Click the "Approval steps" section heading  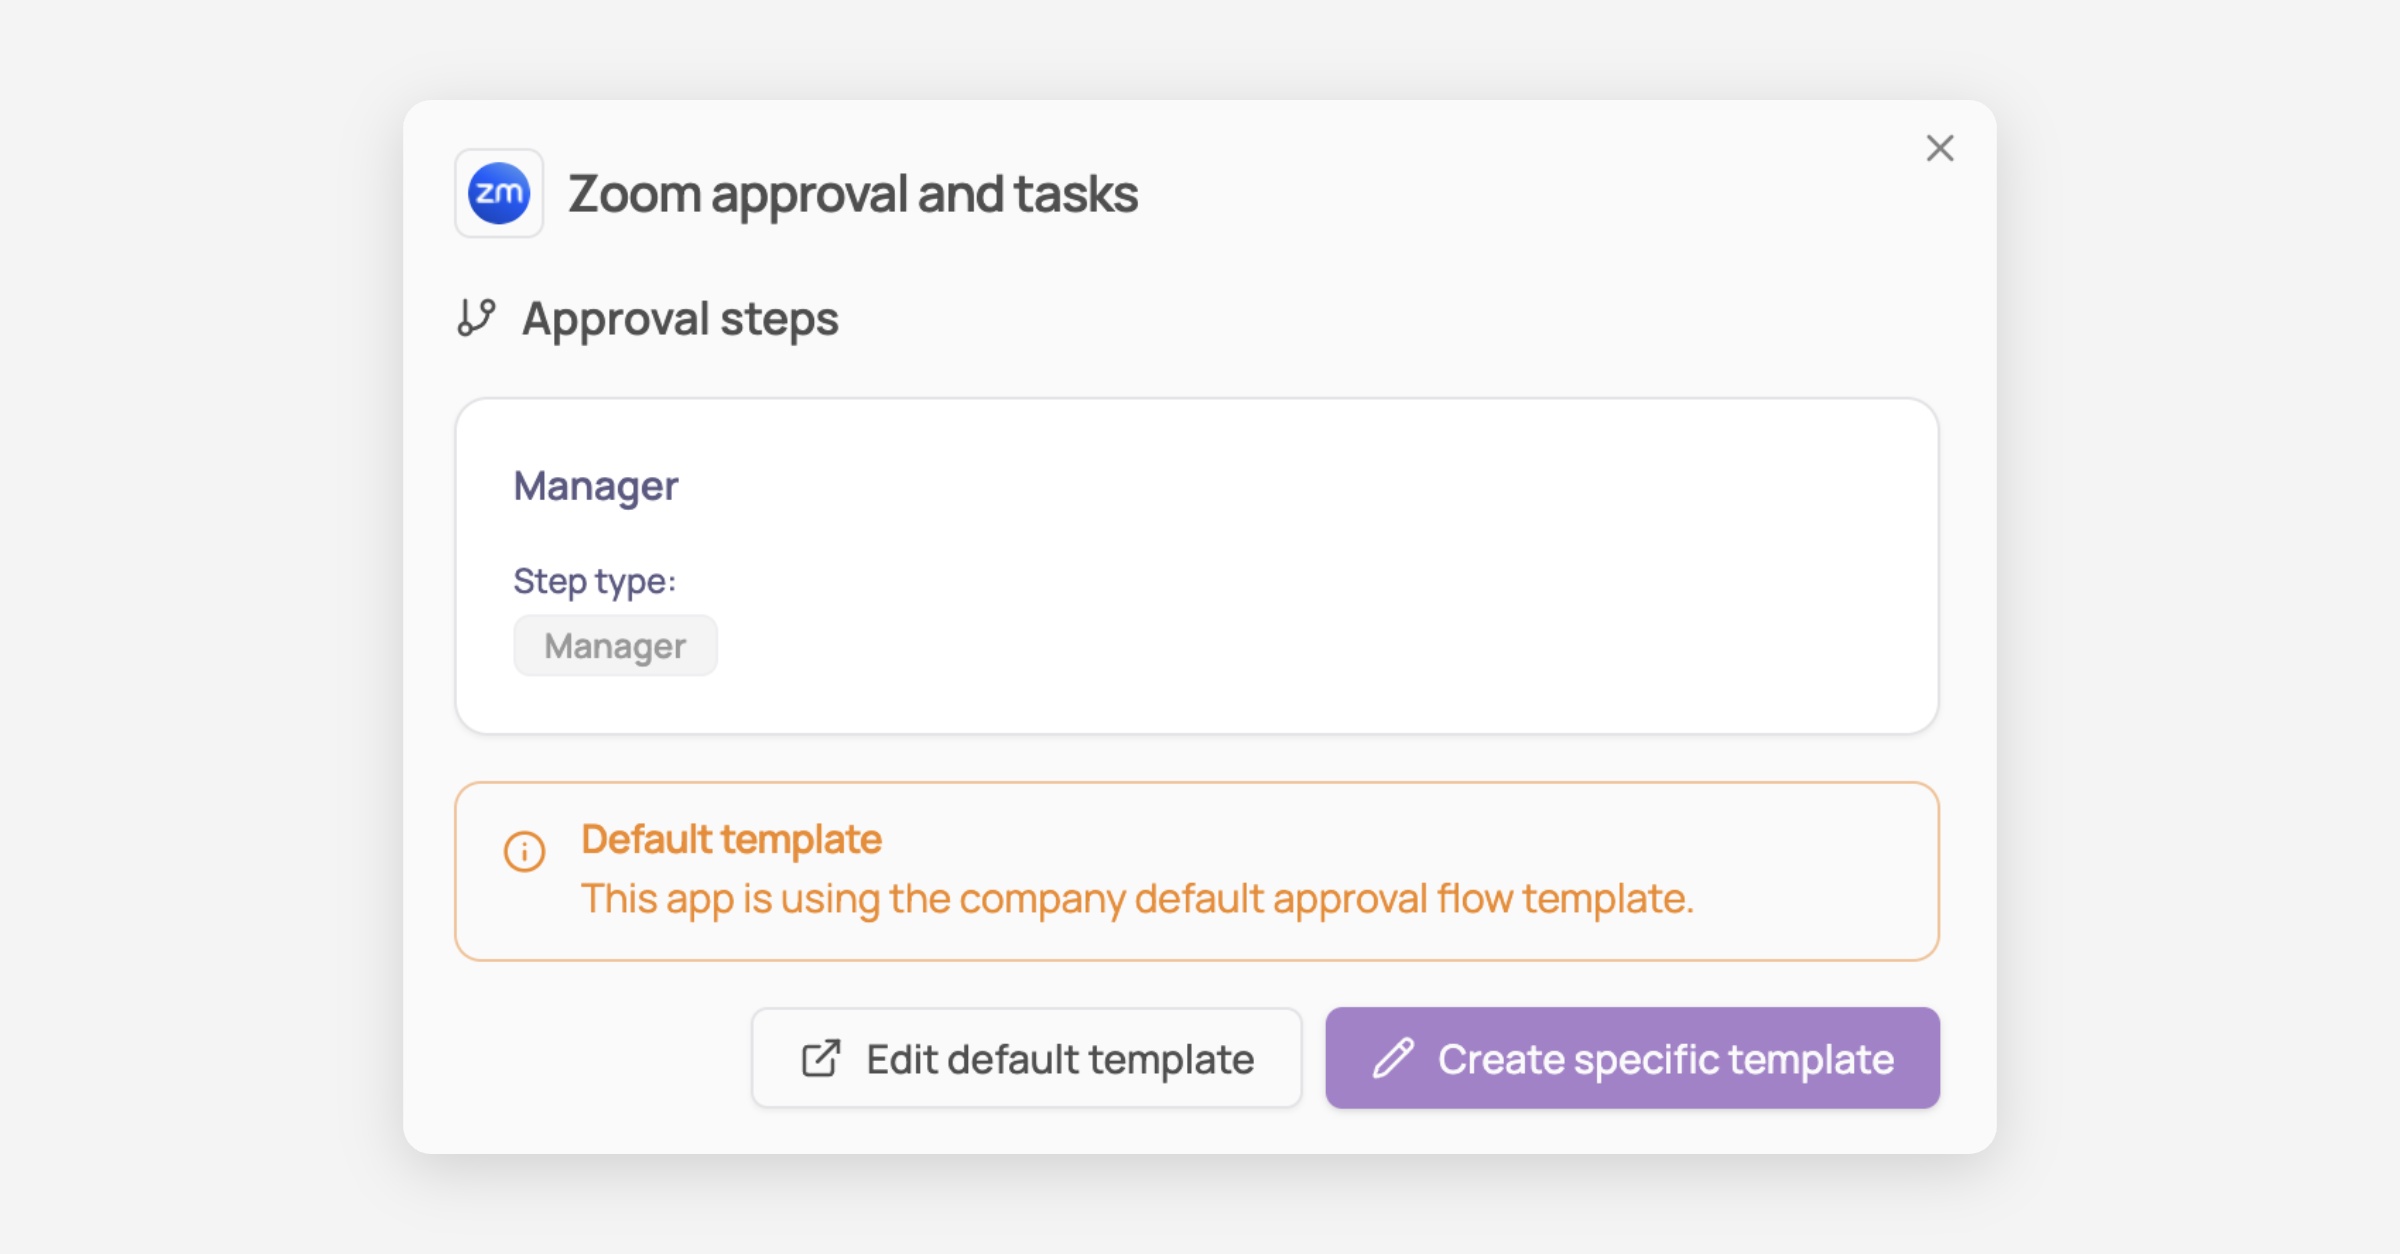(680, 319)
